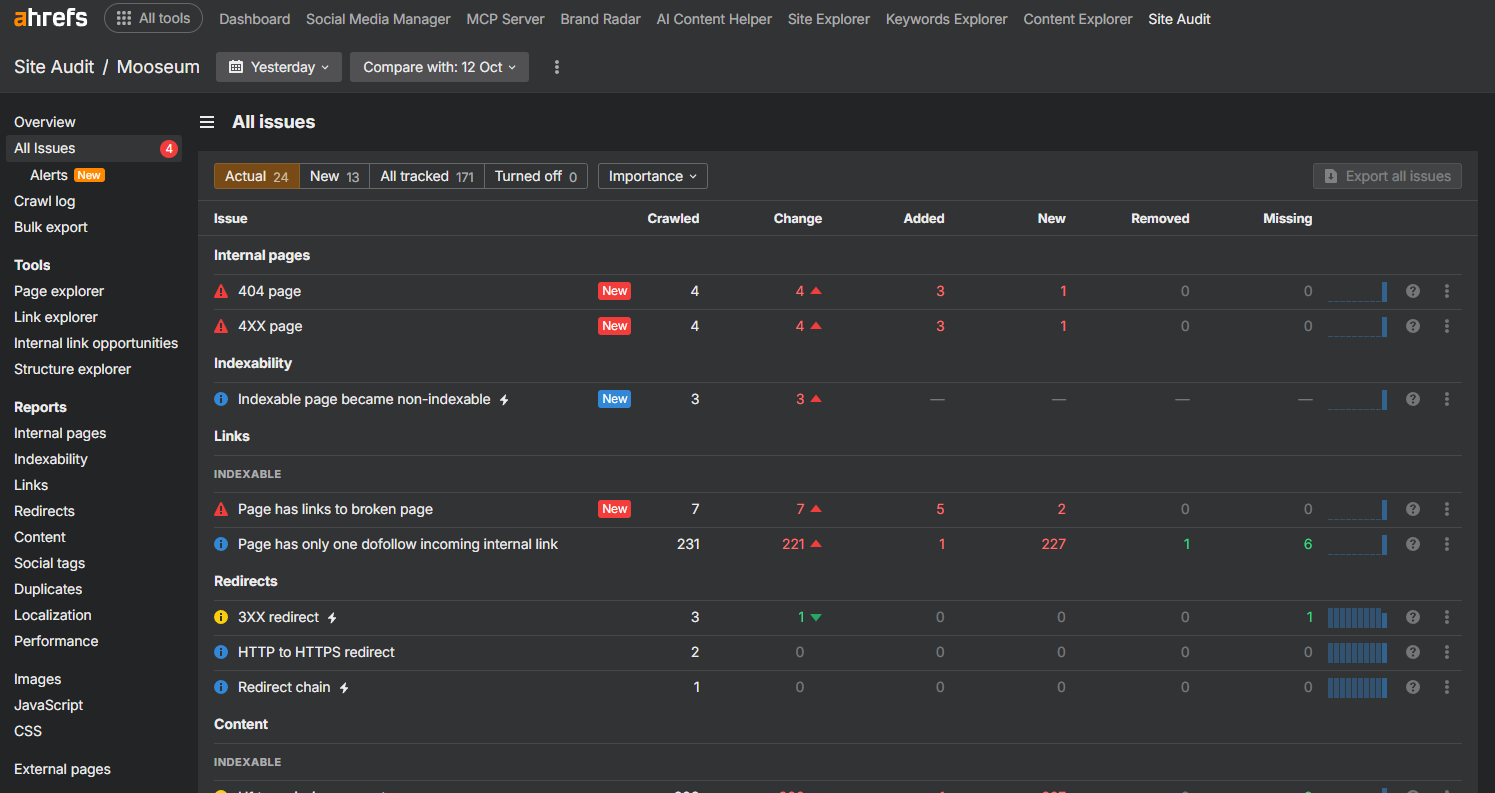Open the kebab menu on the 3XX redirect row

[1447, 617]
